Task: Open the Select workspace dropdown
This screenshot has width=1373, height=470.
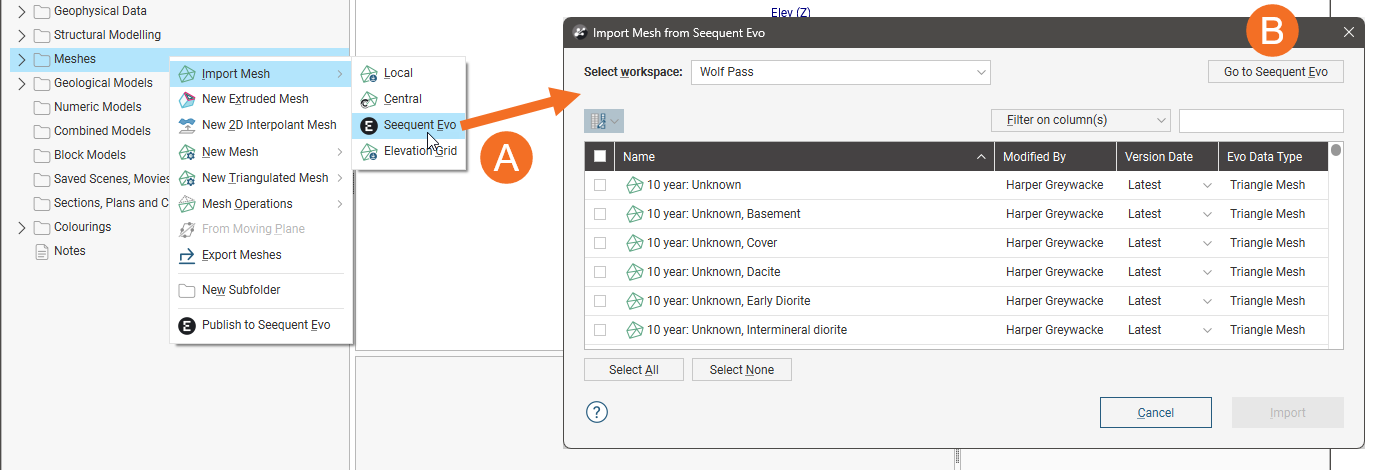Action: coord(840,72)
